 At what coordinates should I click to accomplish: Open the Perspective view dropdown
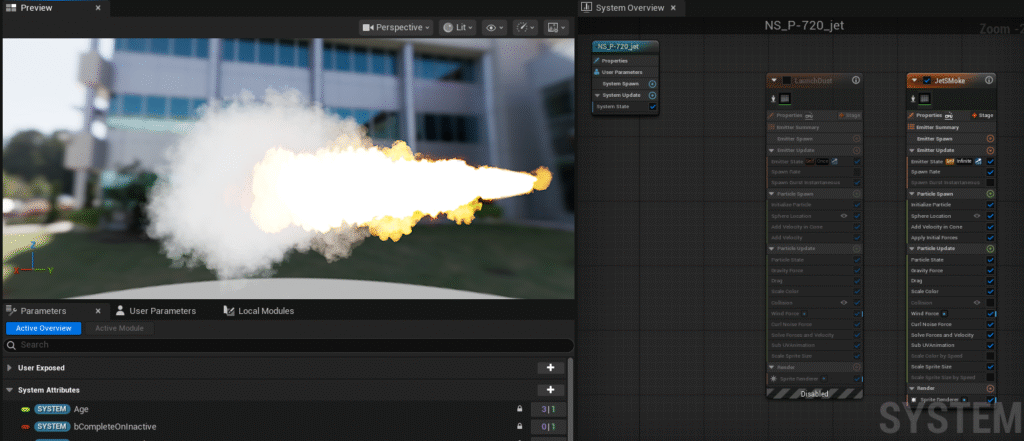397,27
